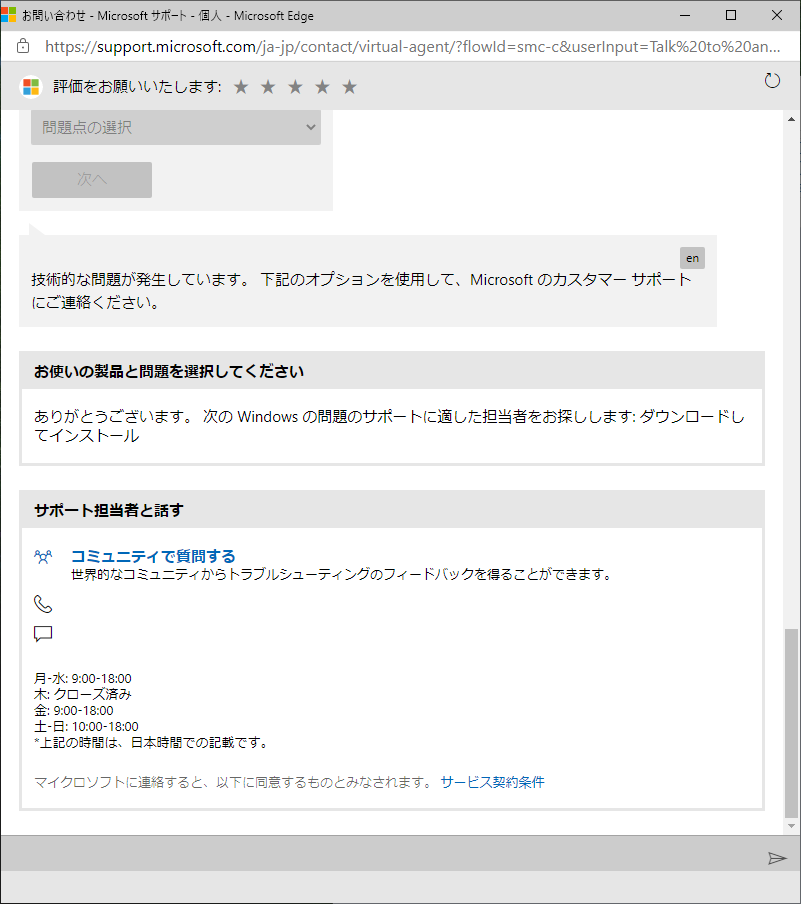Click the refresh conversation icon
801x904 pixels.
coord(772,81)
